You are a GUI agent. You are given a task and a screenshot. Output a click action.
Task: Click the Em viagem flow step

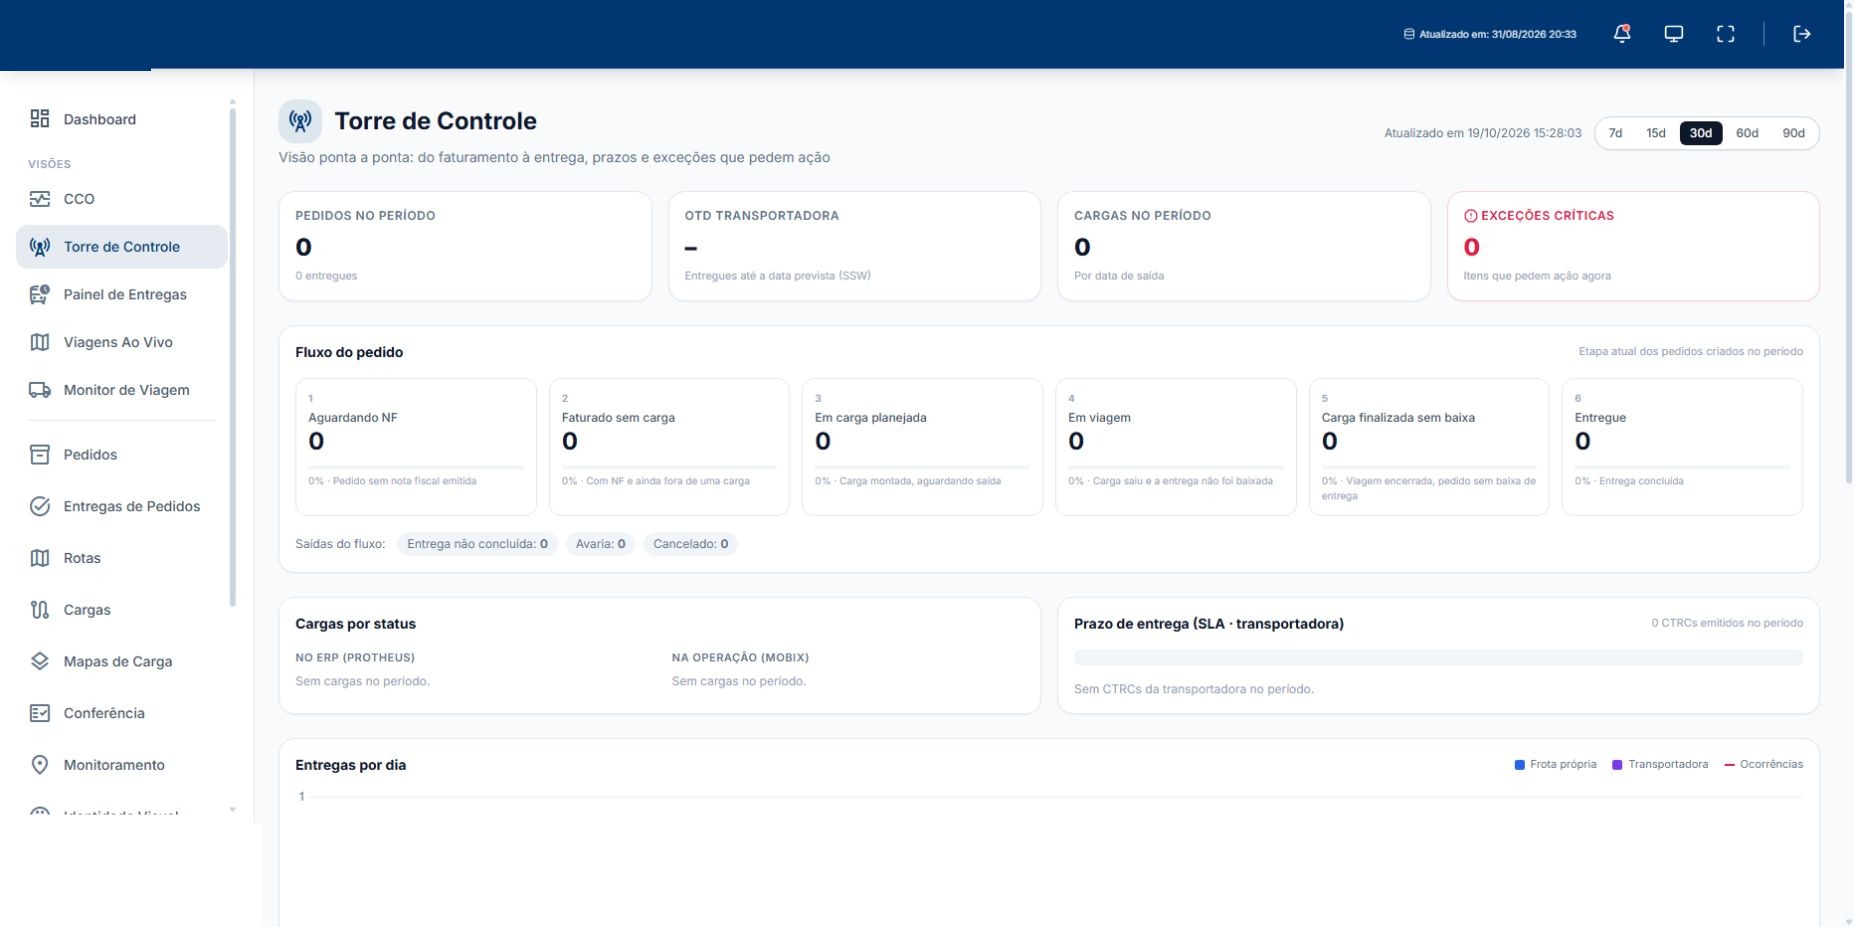point(1176,447)
